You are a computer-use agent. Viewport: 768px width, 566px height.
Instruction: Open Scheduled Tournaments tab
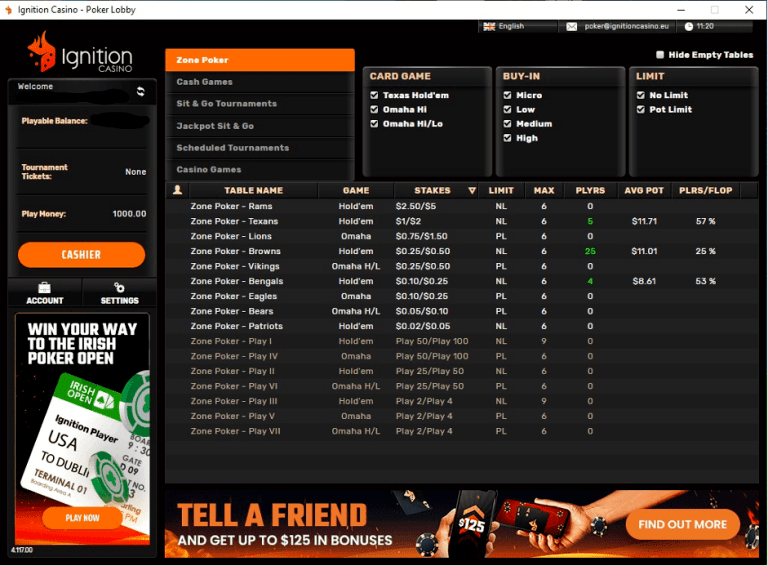(260, 148)
